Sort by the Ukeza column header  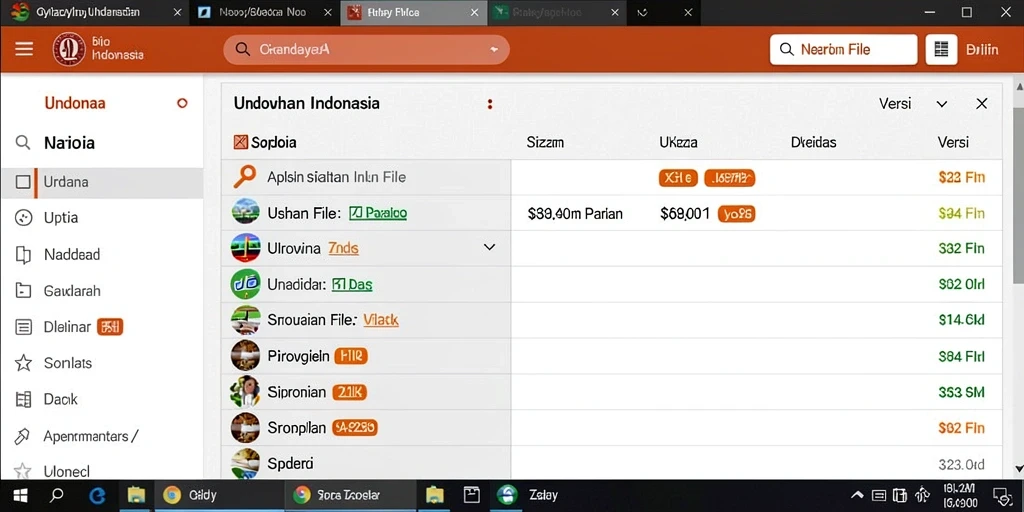678,142
